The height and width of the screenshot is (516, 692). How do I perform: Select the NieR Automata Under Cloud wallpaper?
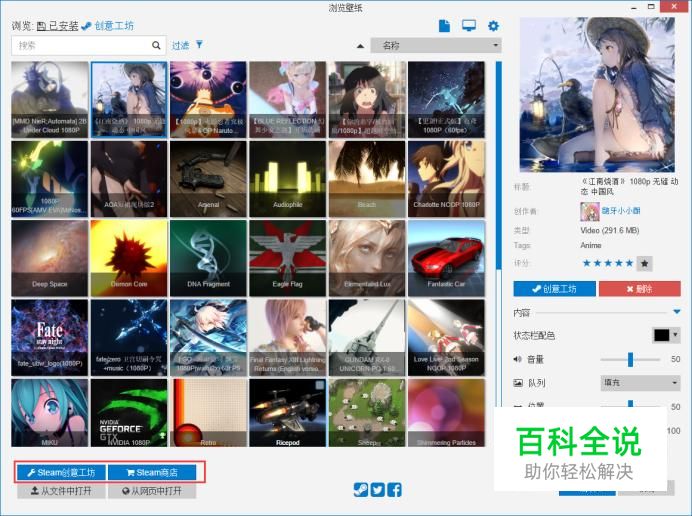point(49,99)
